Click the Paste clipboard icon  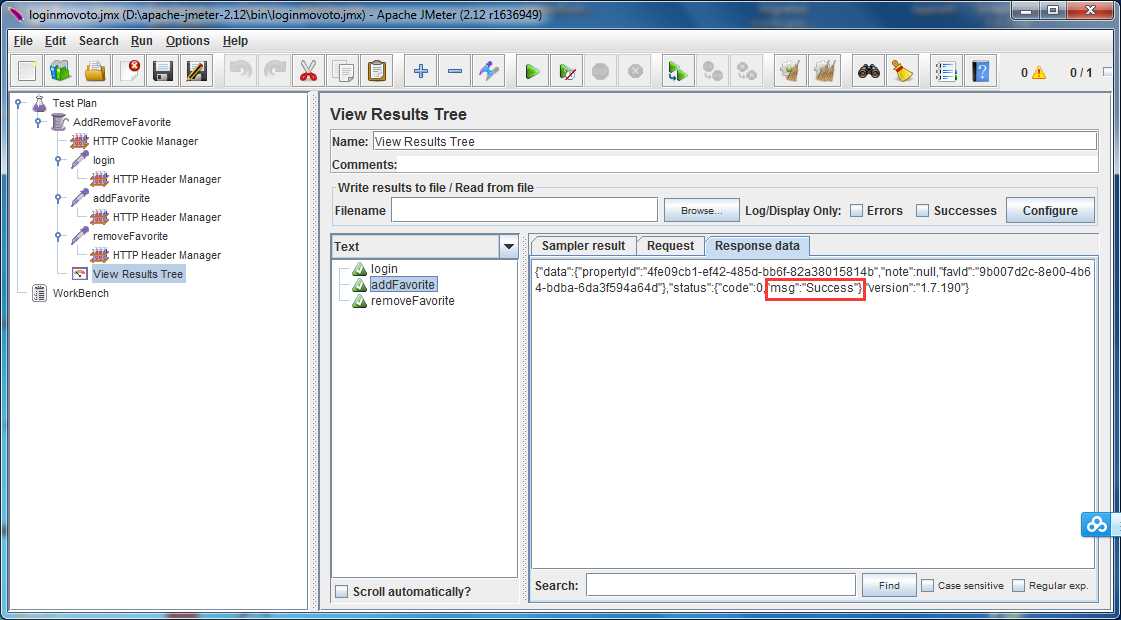376,72
